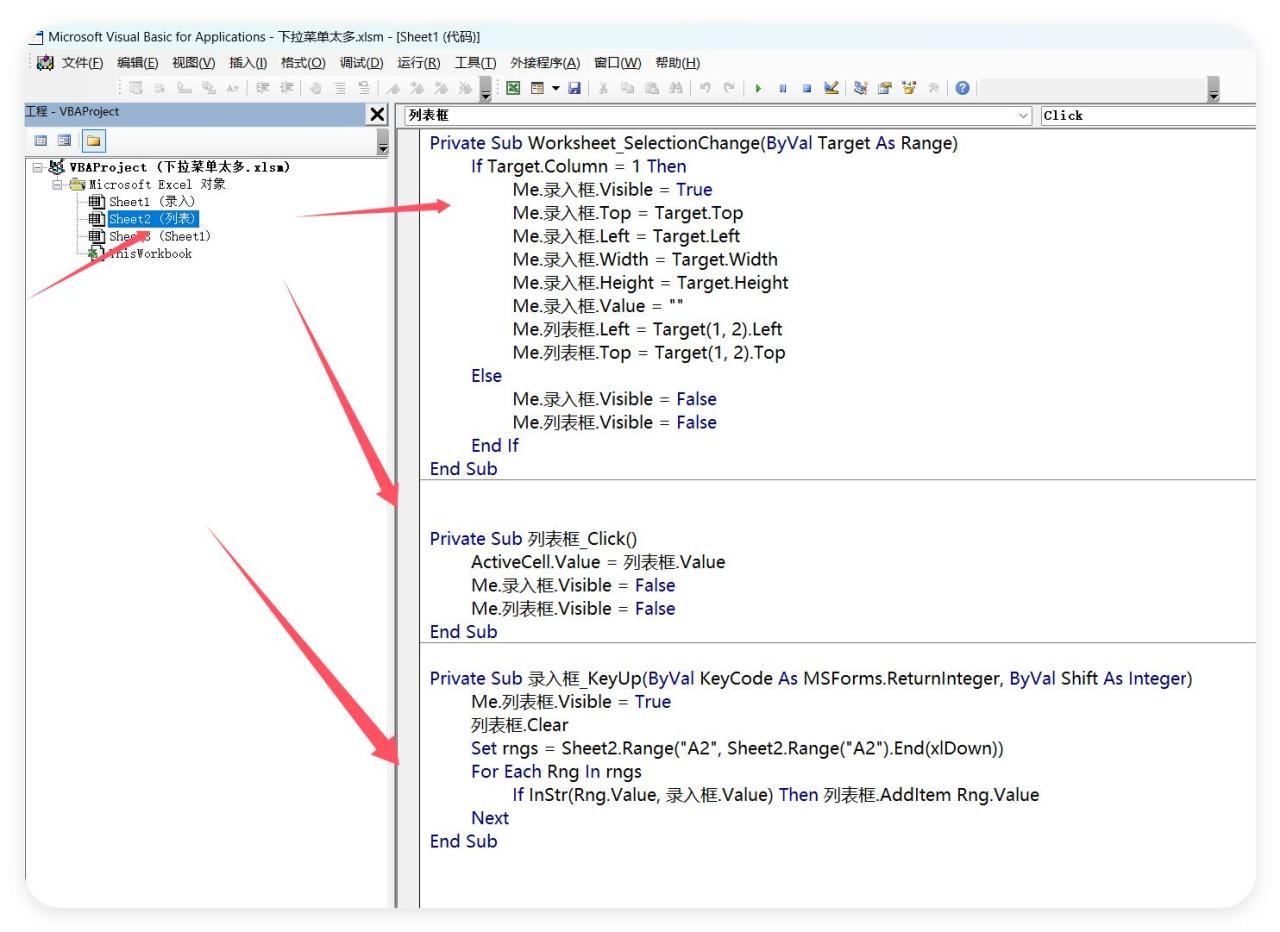Run the macro with the green play icon
This screenshot has height=932, width=1280.
click(758, 88)
